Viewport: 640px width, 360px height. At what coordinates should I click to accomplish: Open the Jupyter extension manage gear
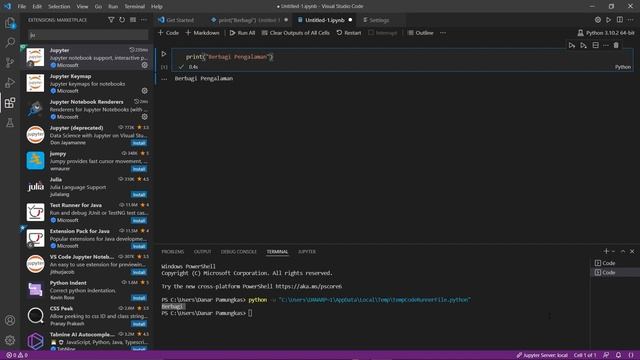click(144, 65)
